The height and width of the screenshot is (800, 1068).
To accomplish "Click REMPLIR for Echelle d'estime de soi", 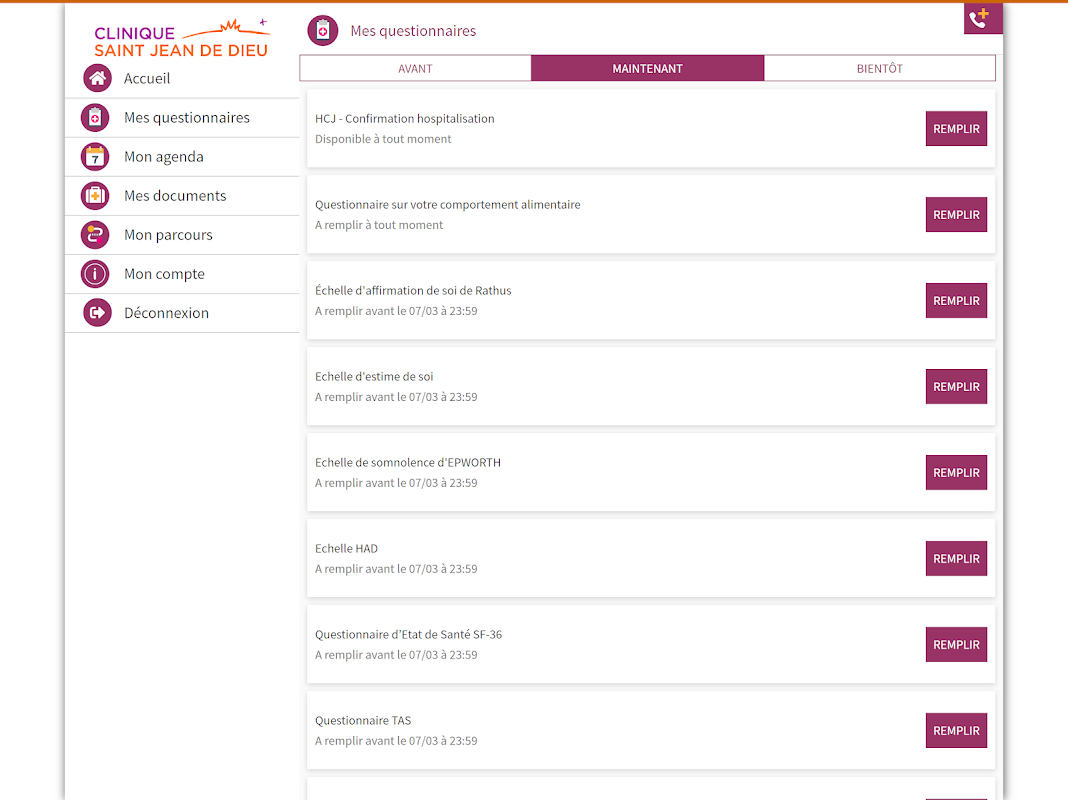I will pos(956,387).
